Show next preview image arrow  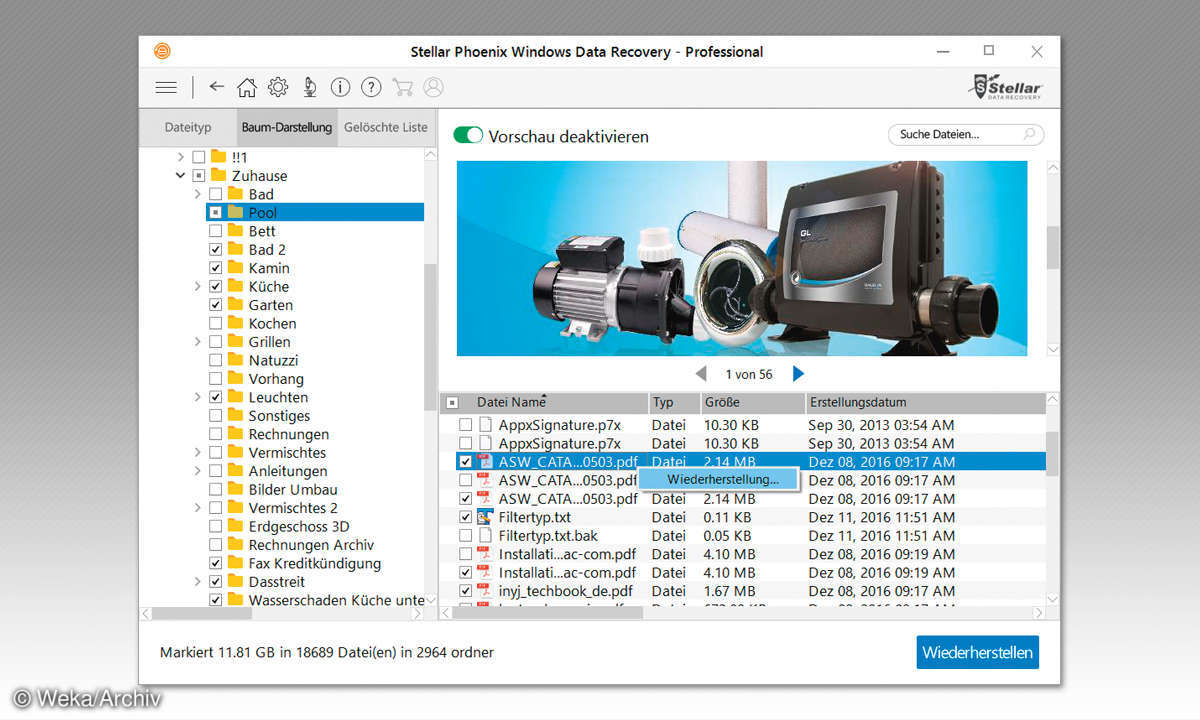[x=798, y=374]
